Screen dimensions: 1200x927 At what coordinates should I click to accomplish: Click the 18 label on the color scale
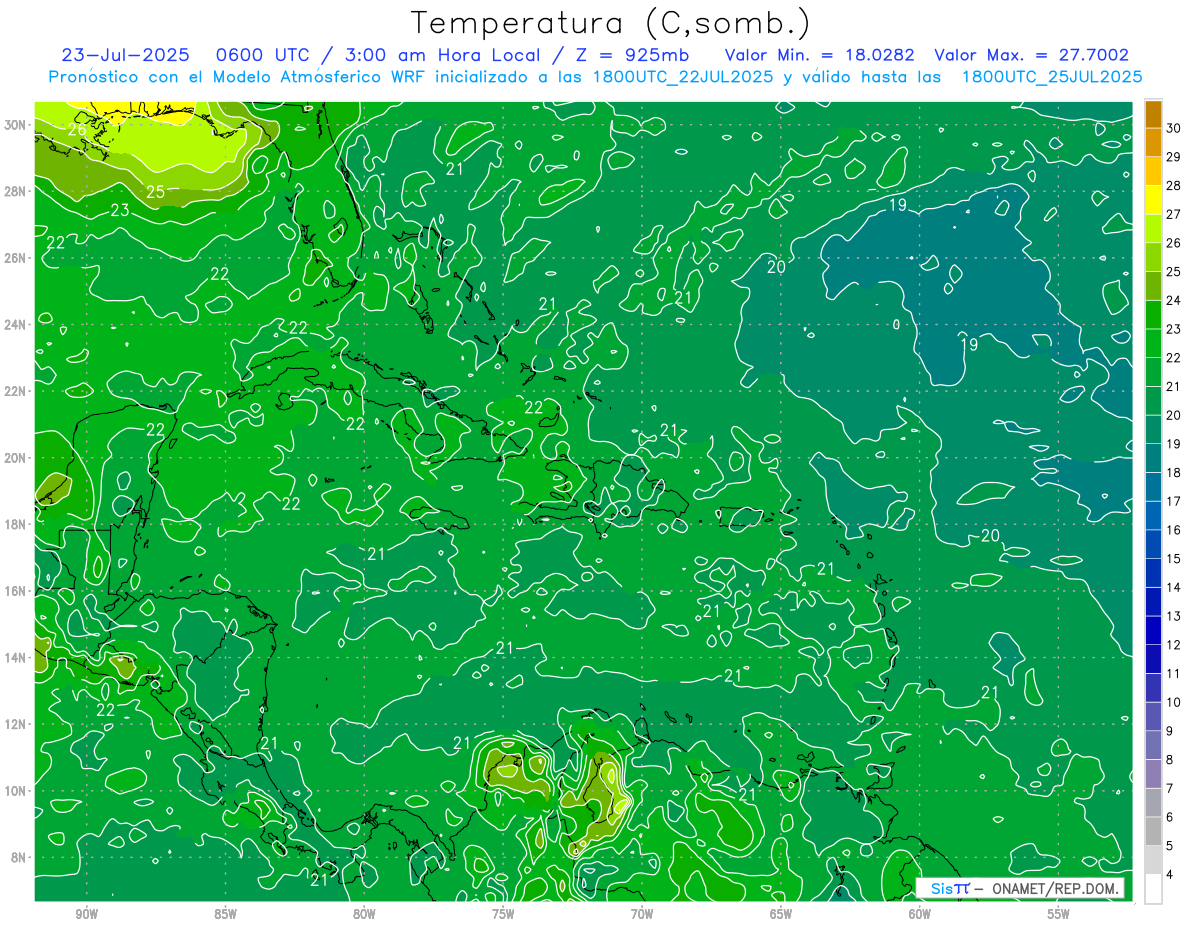[1174, 472]
